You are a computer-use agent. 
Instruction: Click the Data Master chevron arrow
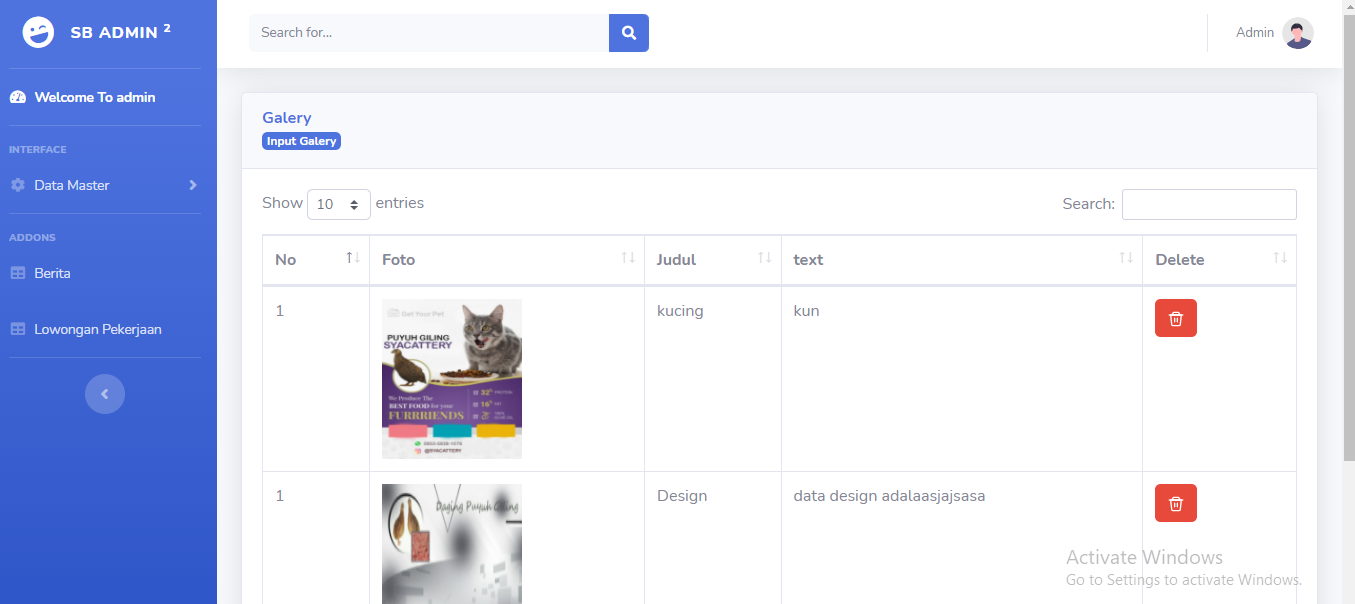[193, 185]
